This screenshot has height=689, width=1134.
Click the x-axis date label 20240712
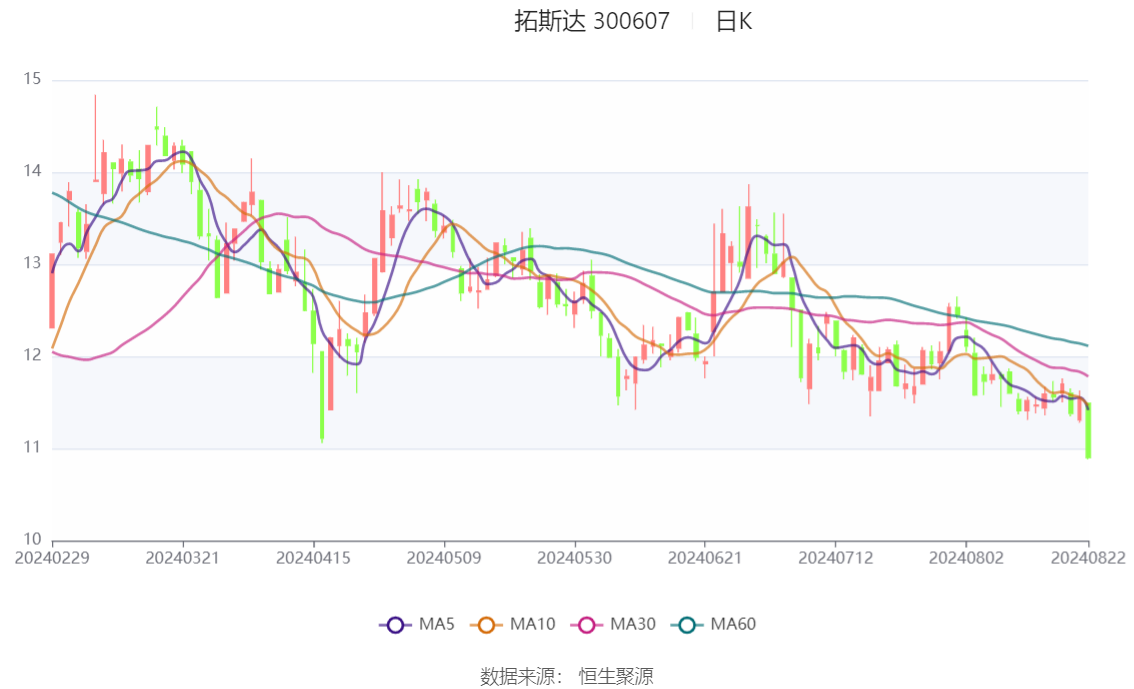pyautogui.click(x=835, y=558)
